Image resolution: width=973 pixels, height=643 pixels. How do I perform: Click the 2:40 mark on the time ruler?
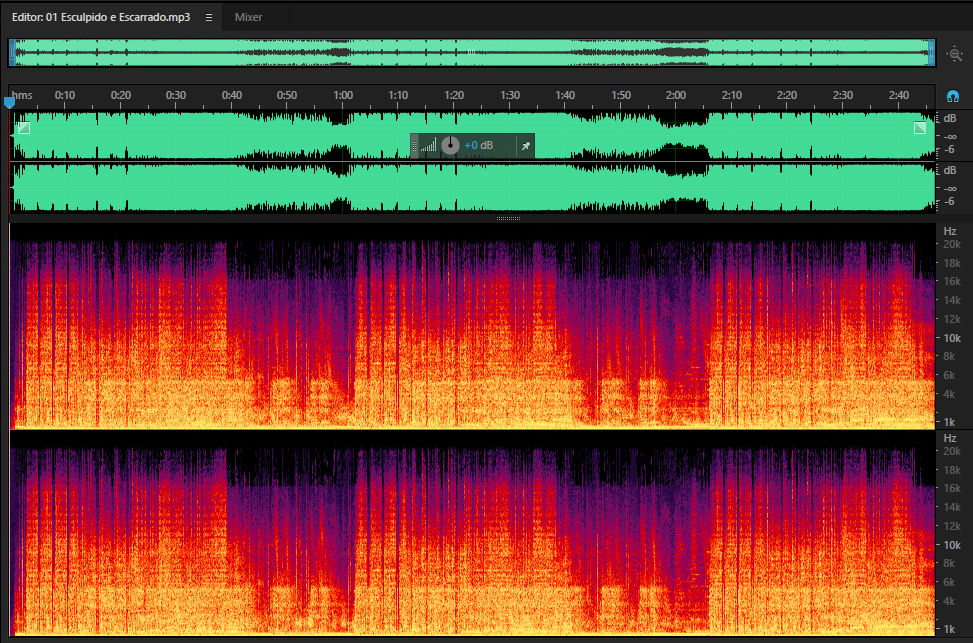tap(899, 96)
